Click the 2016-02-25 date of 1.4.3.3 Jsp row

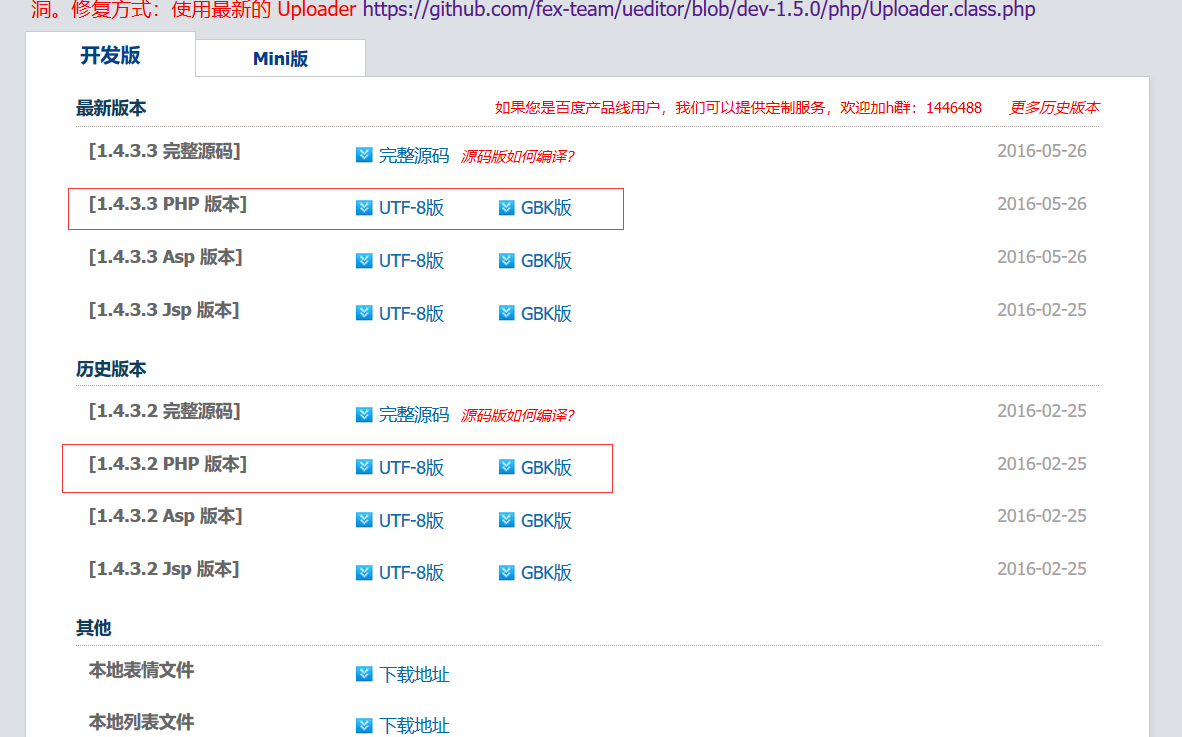tap(1042, 310)
